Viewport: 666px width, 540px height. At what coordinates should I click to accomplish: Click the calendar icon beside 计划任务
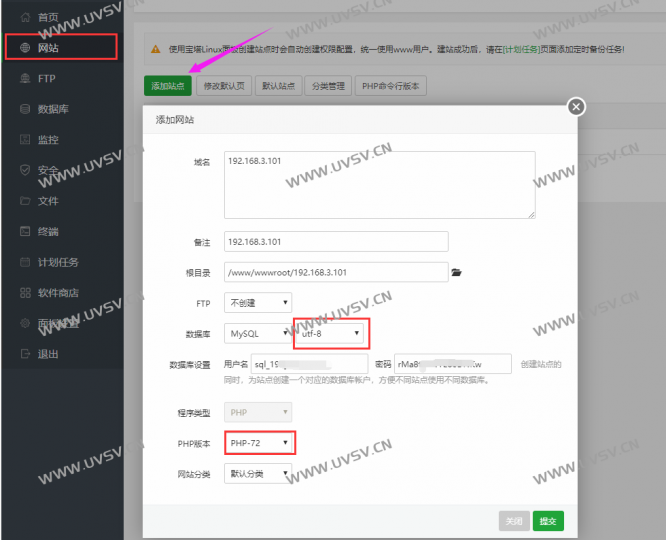pyautogui.click(x=25, y=262)
